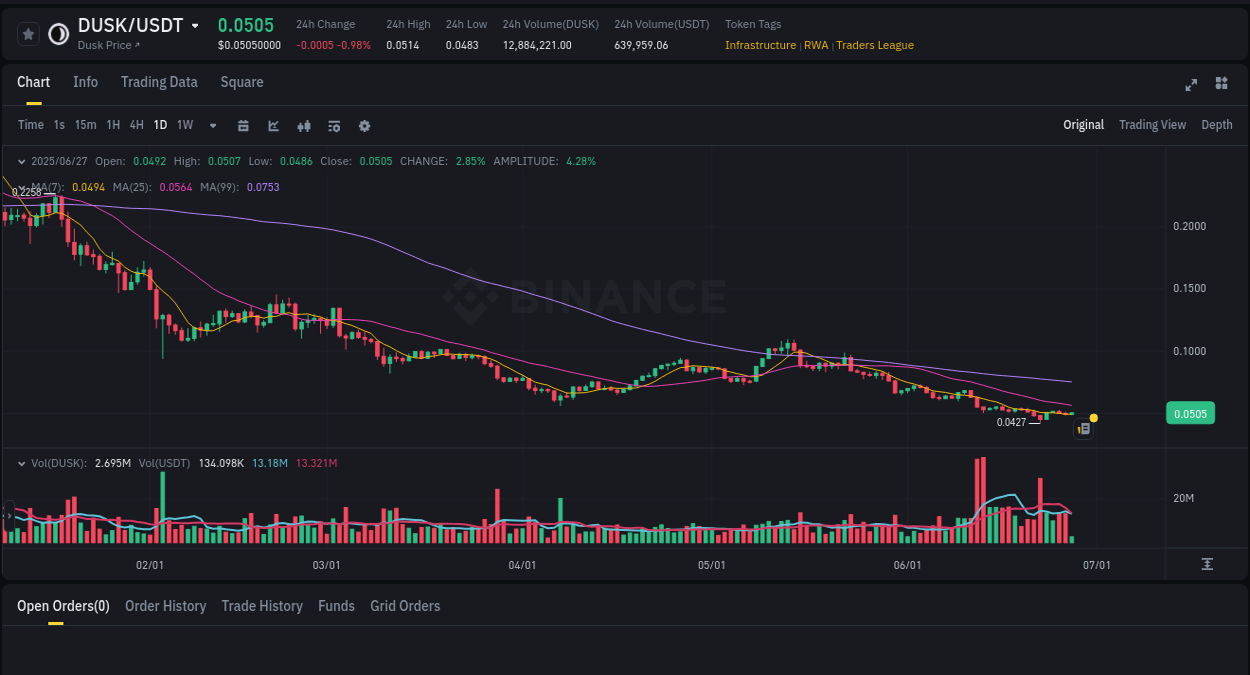Open chart settings via gear icon
The height and width of the screenshot is (675, 1250).
click(x=363, y=125)
